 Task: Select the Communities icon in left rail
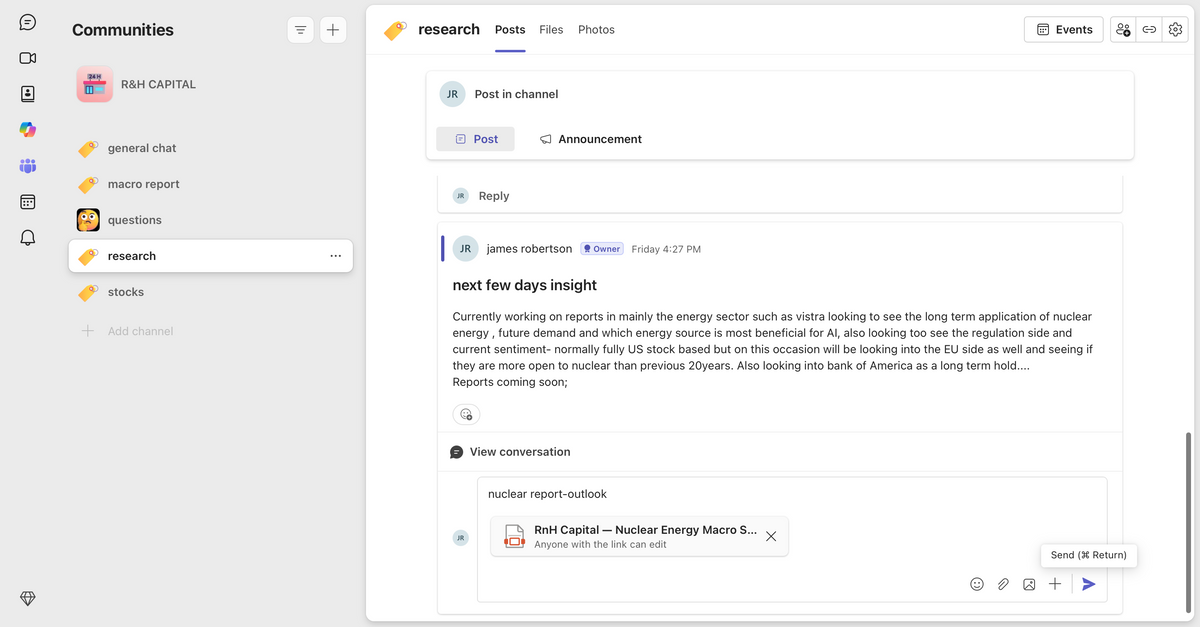(x=28, y=166)
